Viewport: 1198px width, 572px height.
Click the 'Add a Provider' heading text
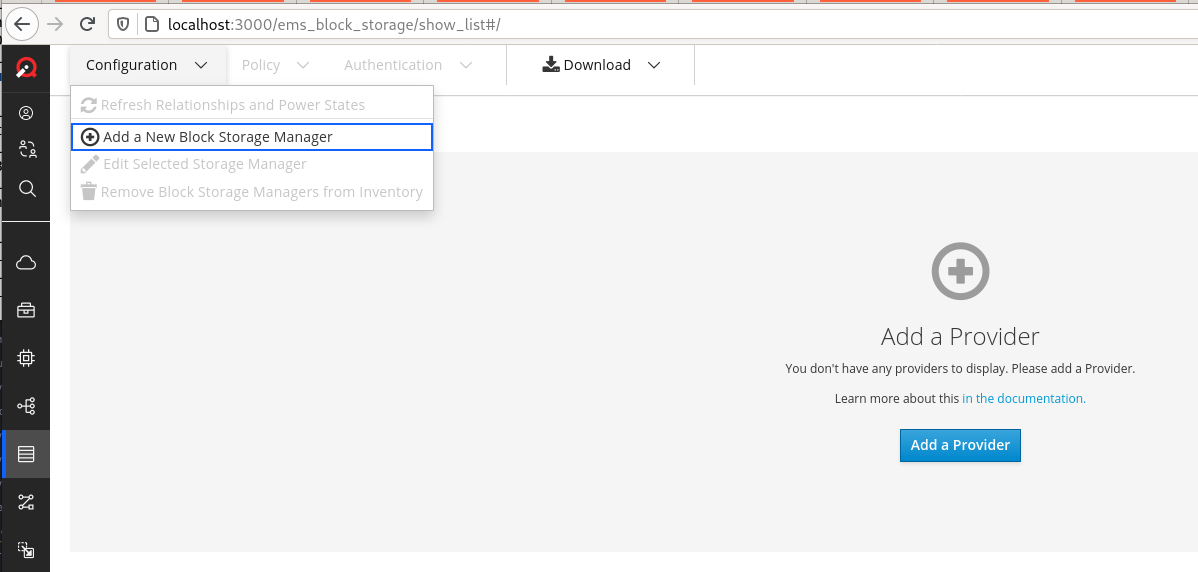tap(960, 336)
